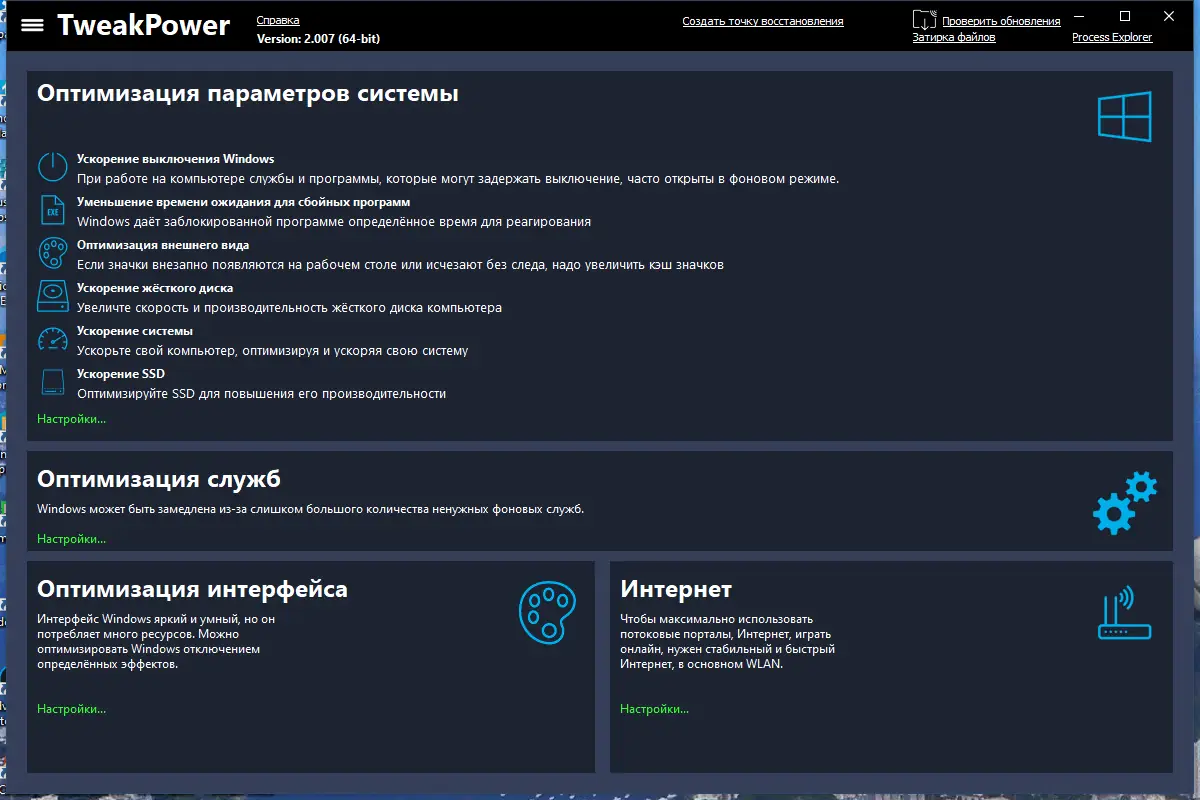Screen dimensions: 1200x800
Task: Click the Оптимизация параметров системы heading
Action: coord(248,94)
